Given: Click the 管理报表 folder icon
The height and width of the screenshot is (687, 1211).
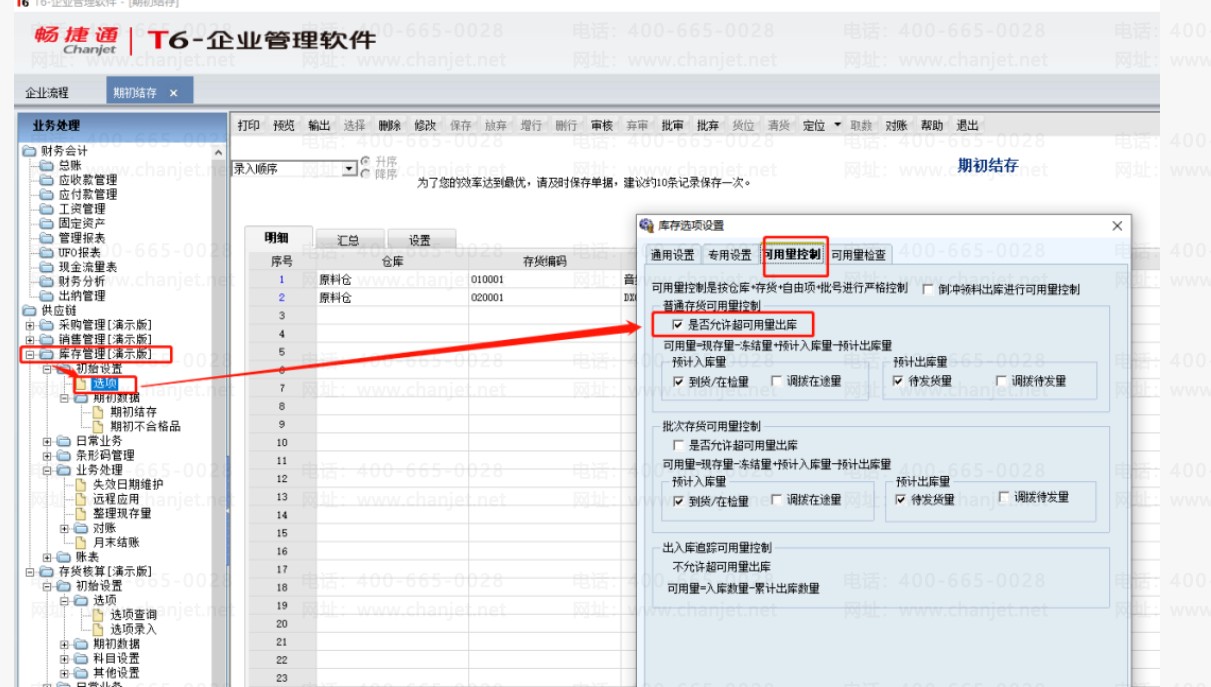Looking at the screenshot, I should 47,238.
